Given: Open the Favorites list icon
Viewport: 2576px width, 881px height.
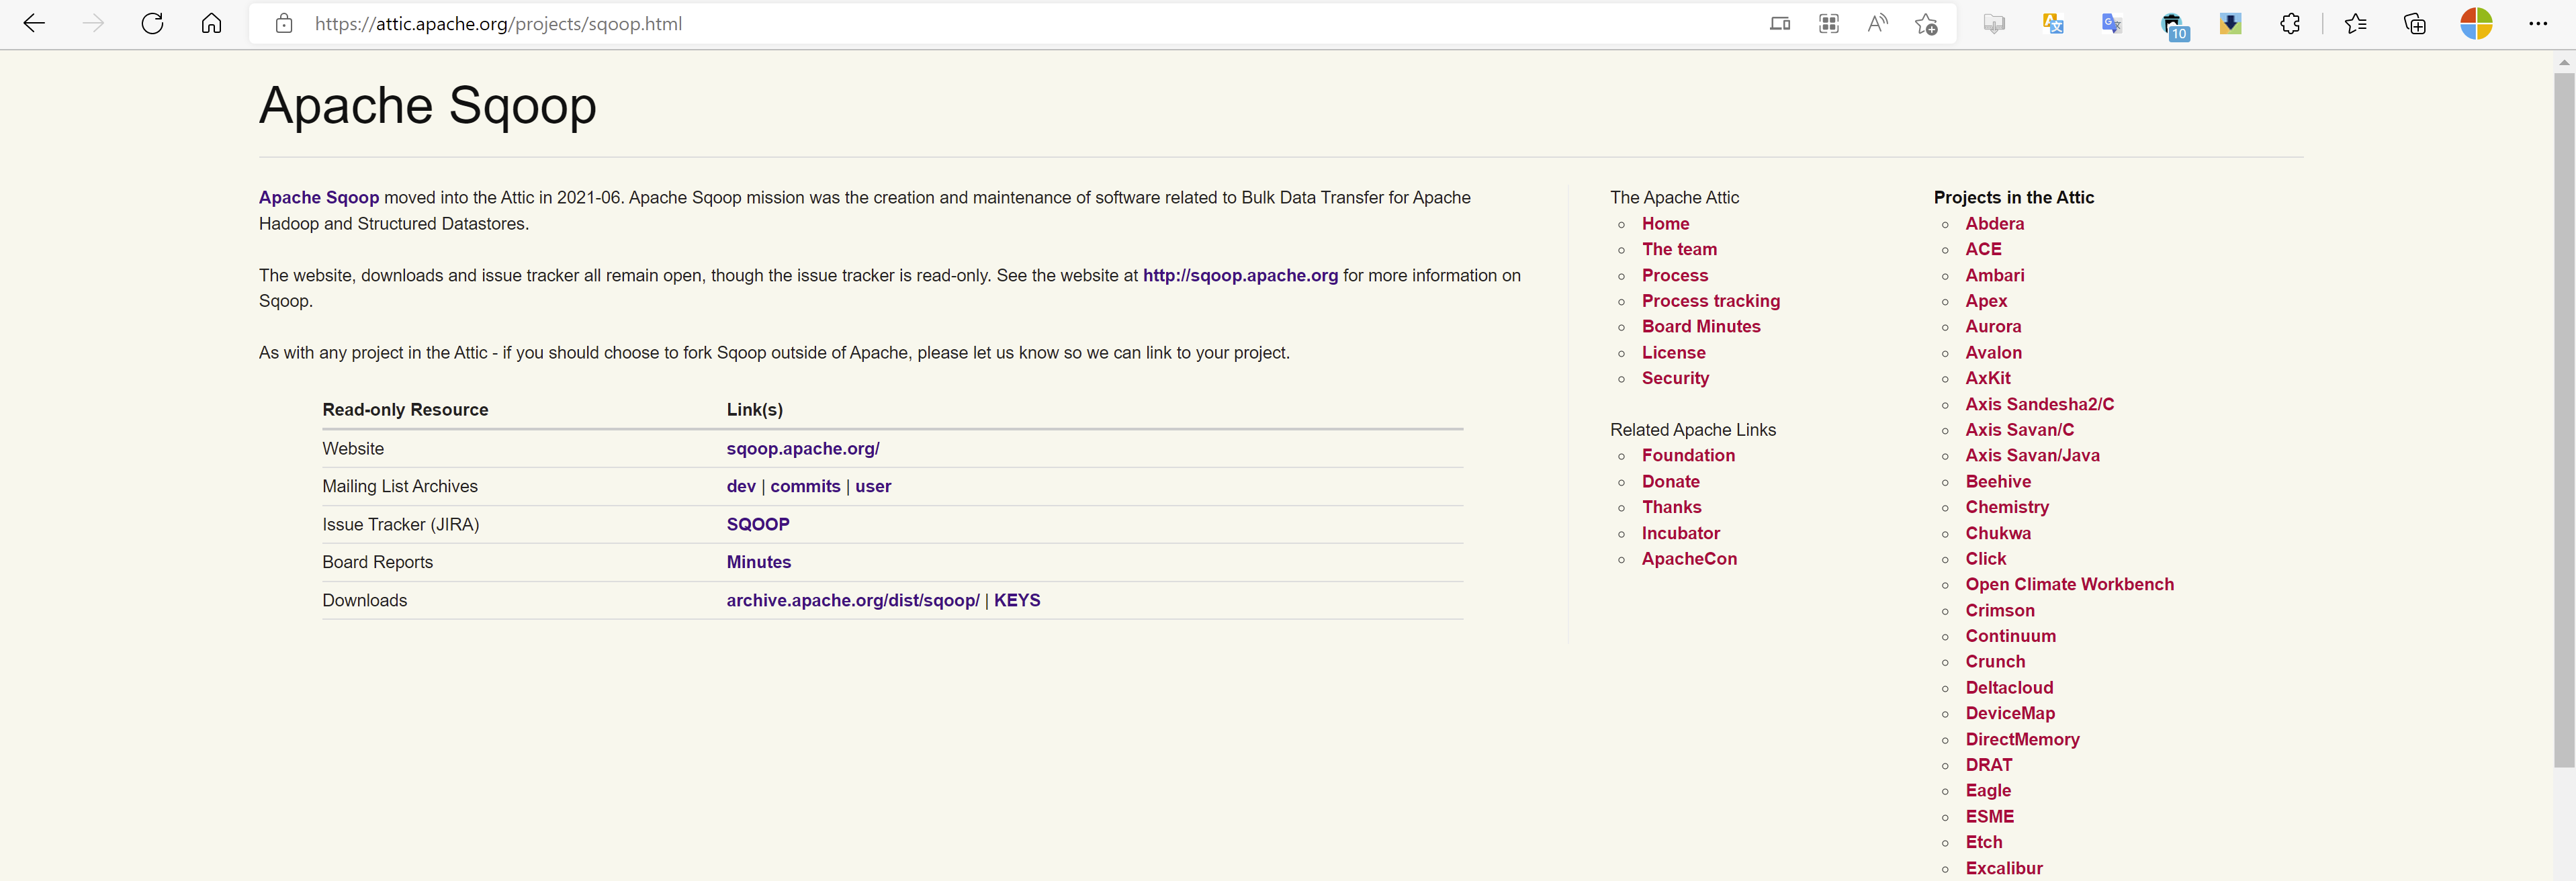Looking at the screenshot, I should coord(2355,24).
